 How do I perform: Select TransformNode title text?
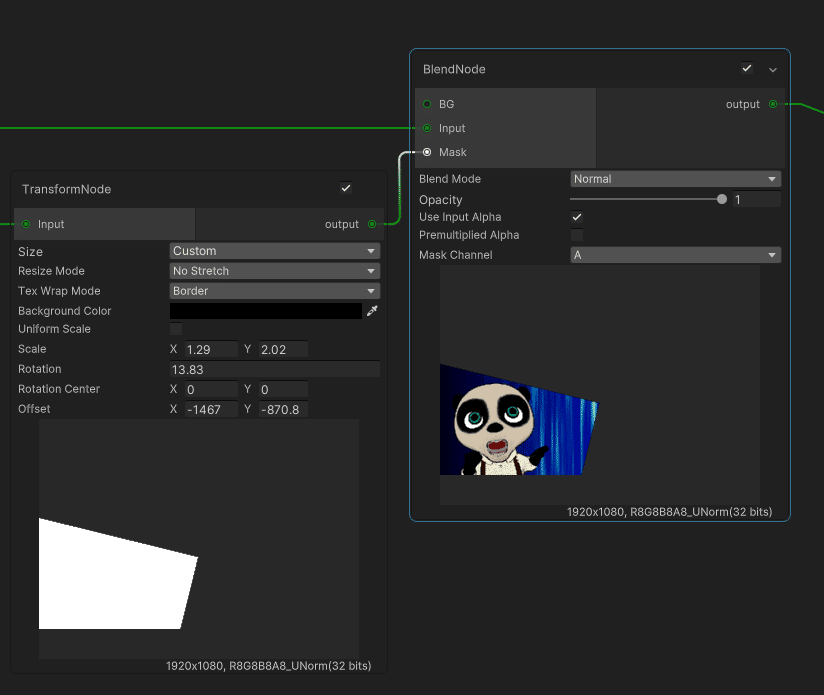tap(66, 189)
